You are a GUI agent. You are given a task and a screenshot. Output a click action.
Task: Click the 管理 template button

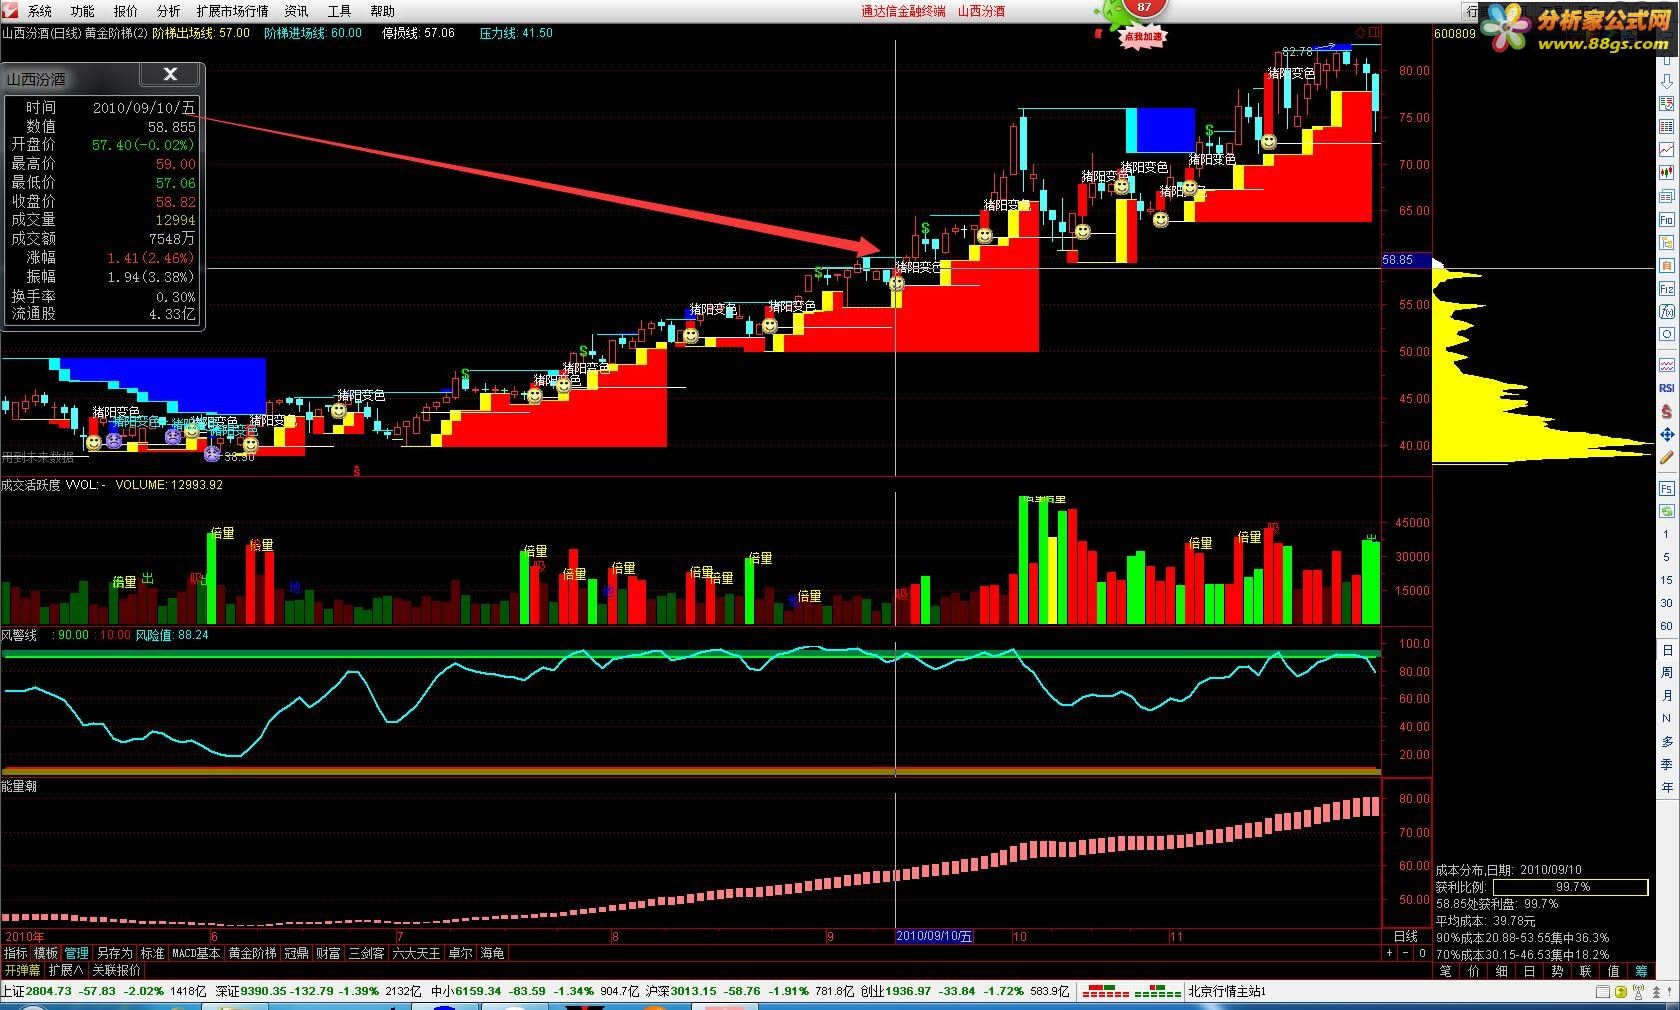click(x=76, y=954)
